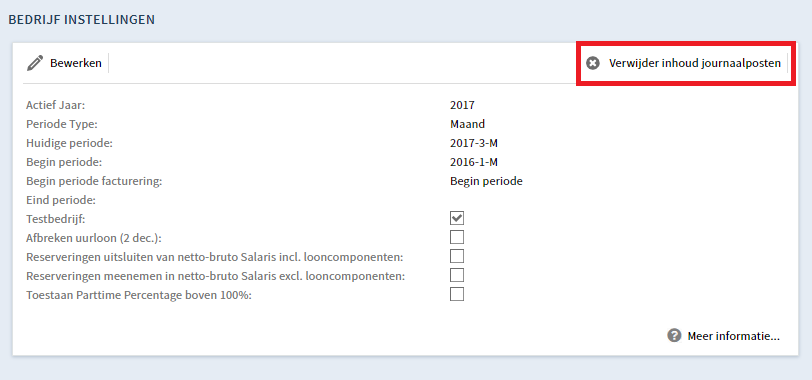812x380 pixels.
Task: Click Verwijder inhoud journaalposten text
Action: (x=694, y=63)
